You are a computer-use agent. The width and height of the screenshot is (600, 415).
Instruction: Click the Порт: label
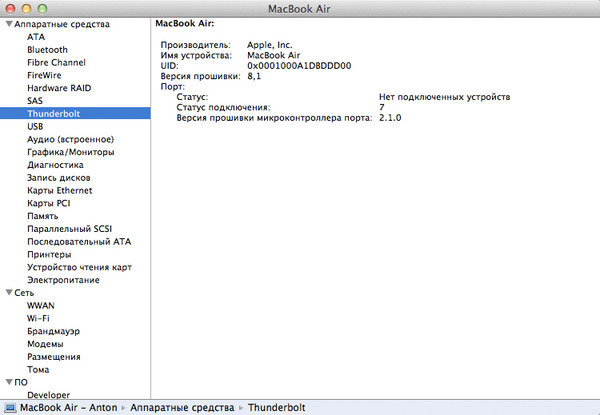pyautogui.click(x=172, y=86)
